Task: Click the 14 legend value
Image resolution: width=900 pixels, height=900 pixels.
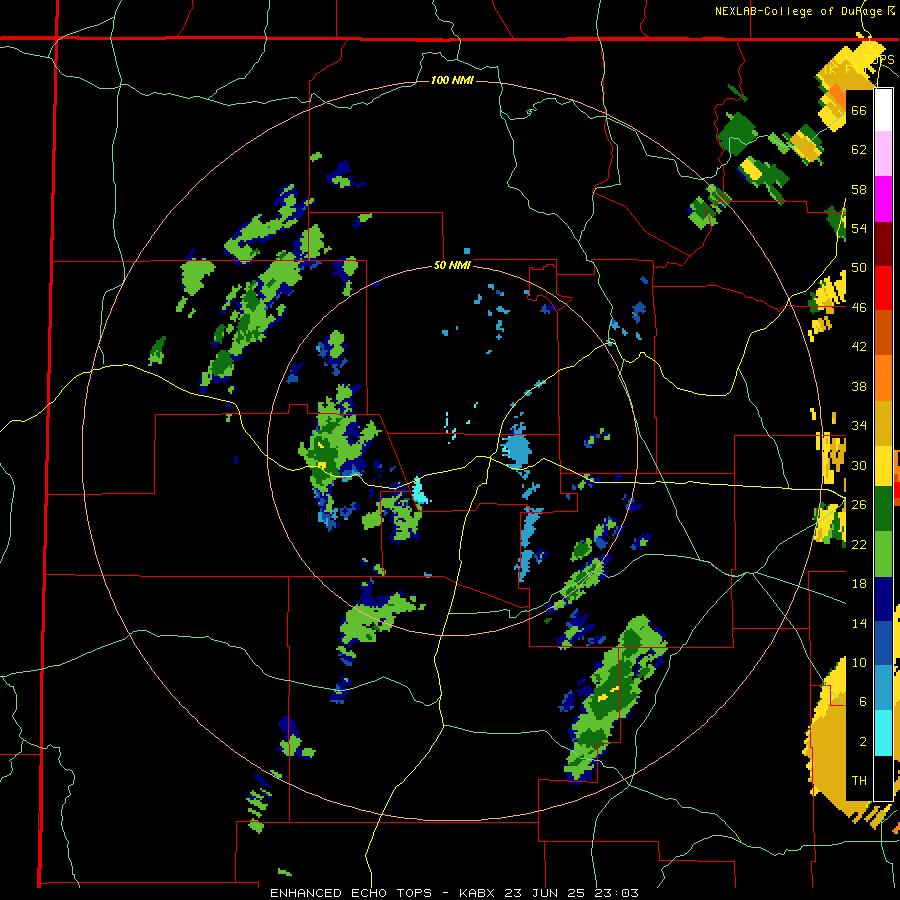Action: click(859, 623)
